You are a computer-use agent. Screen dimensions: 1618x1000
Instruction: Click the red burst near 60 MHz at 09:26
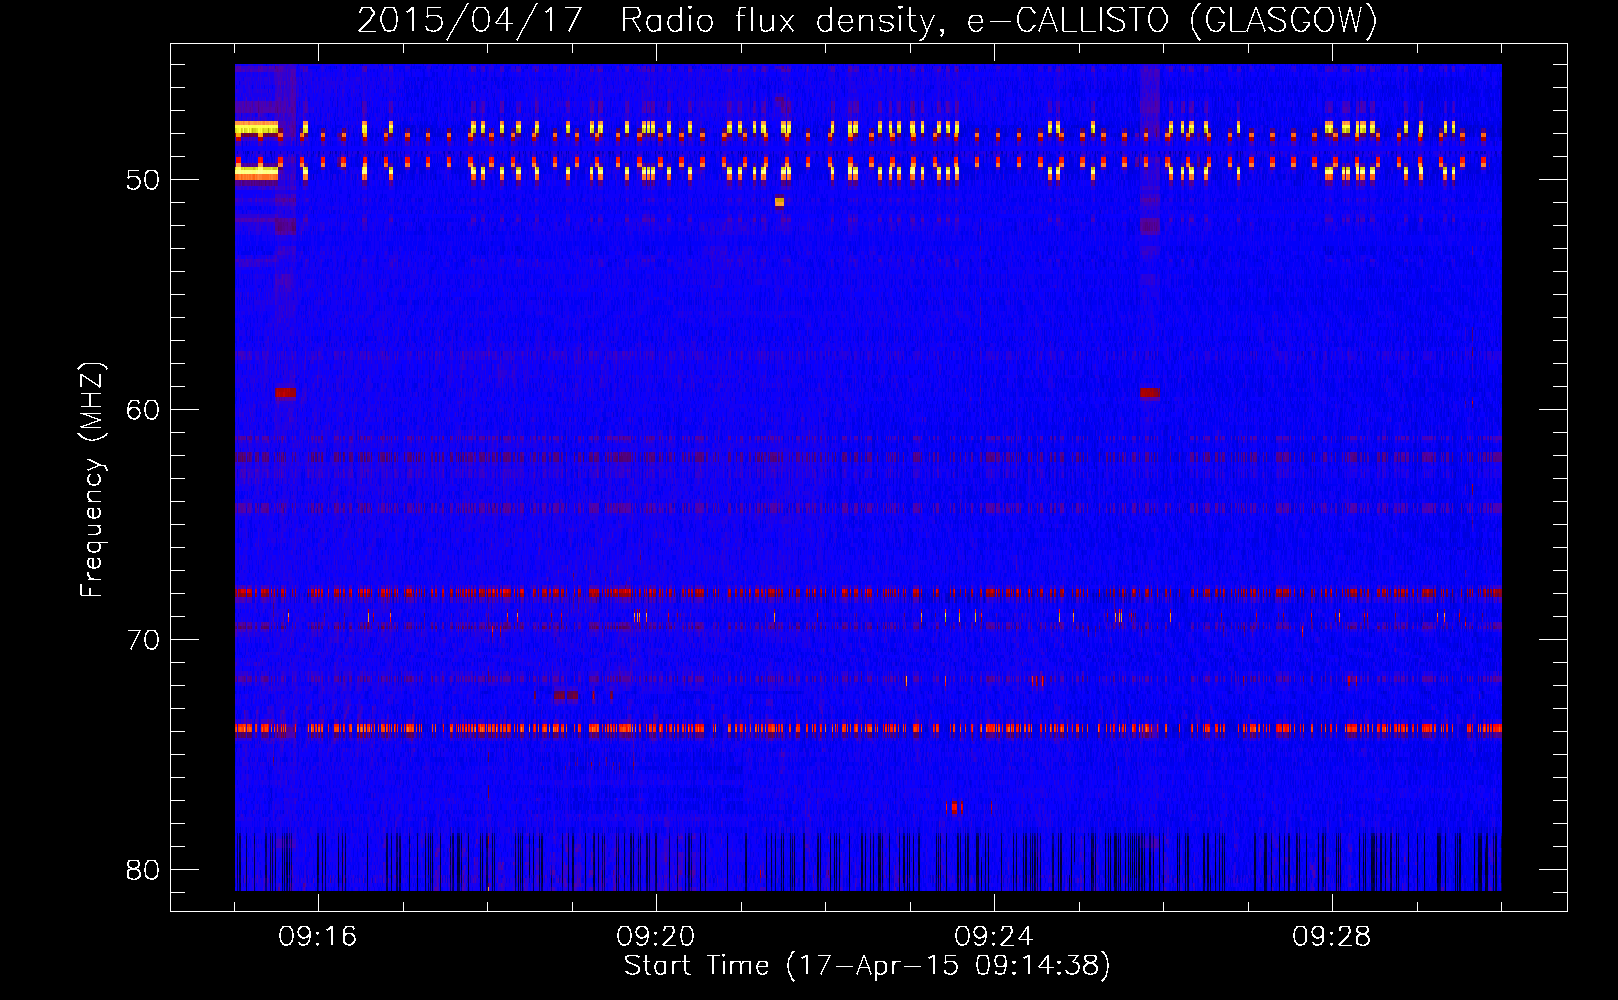click(1149, 393)
